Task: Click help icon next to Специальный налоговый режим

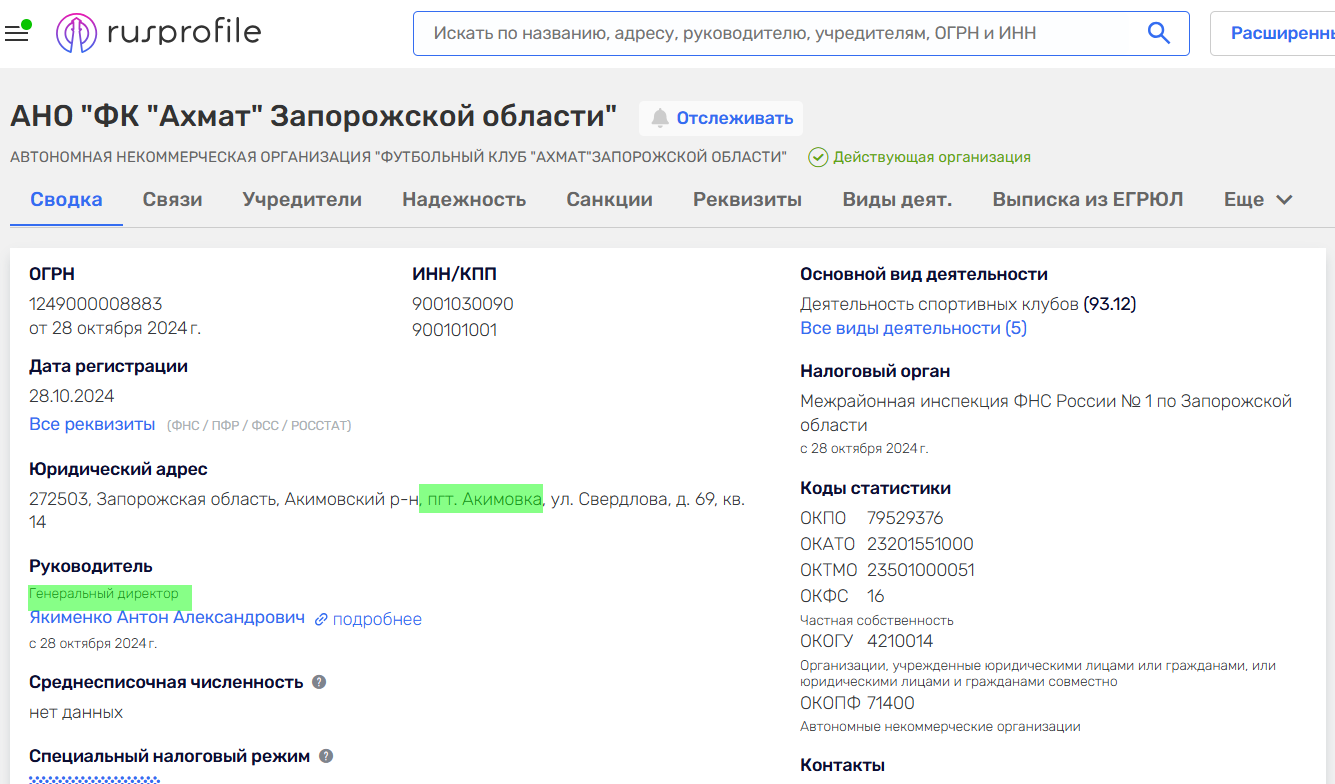Action: [x=326, y=757]
